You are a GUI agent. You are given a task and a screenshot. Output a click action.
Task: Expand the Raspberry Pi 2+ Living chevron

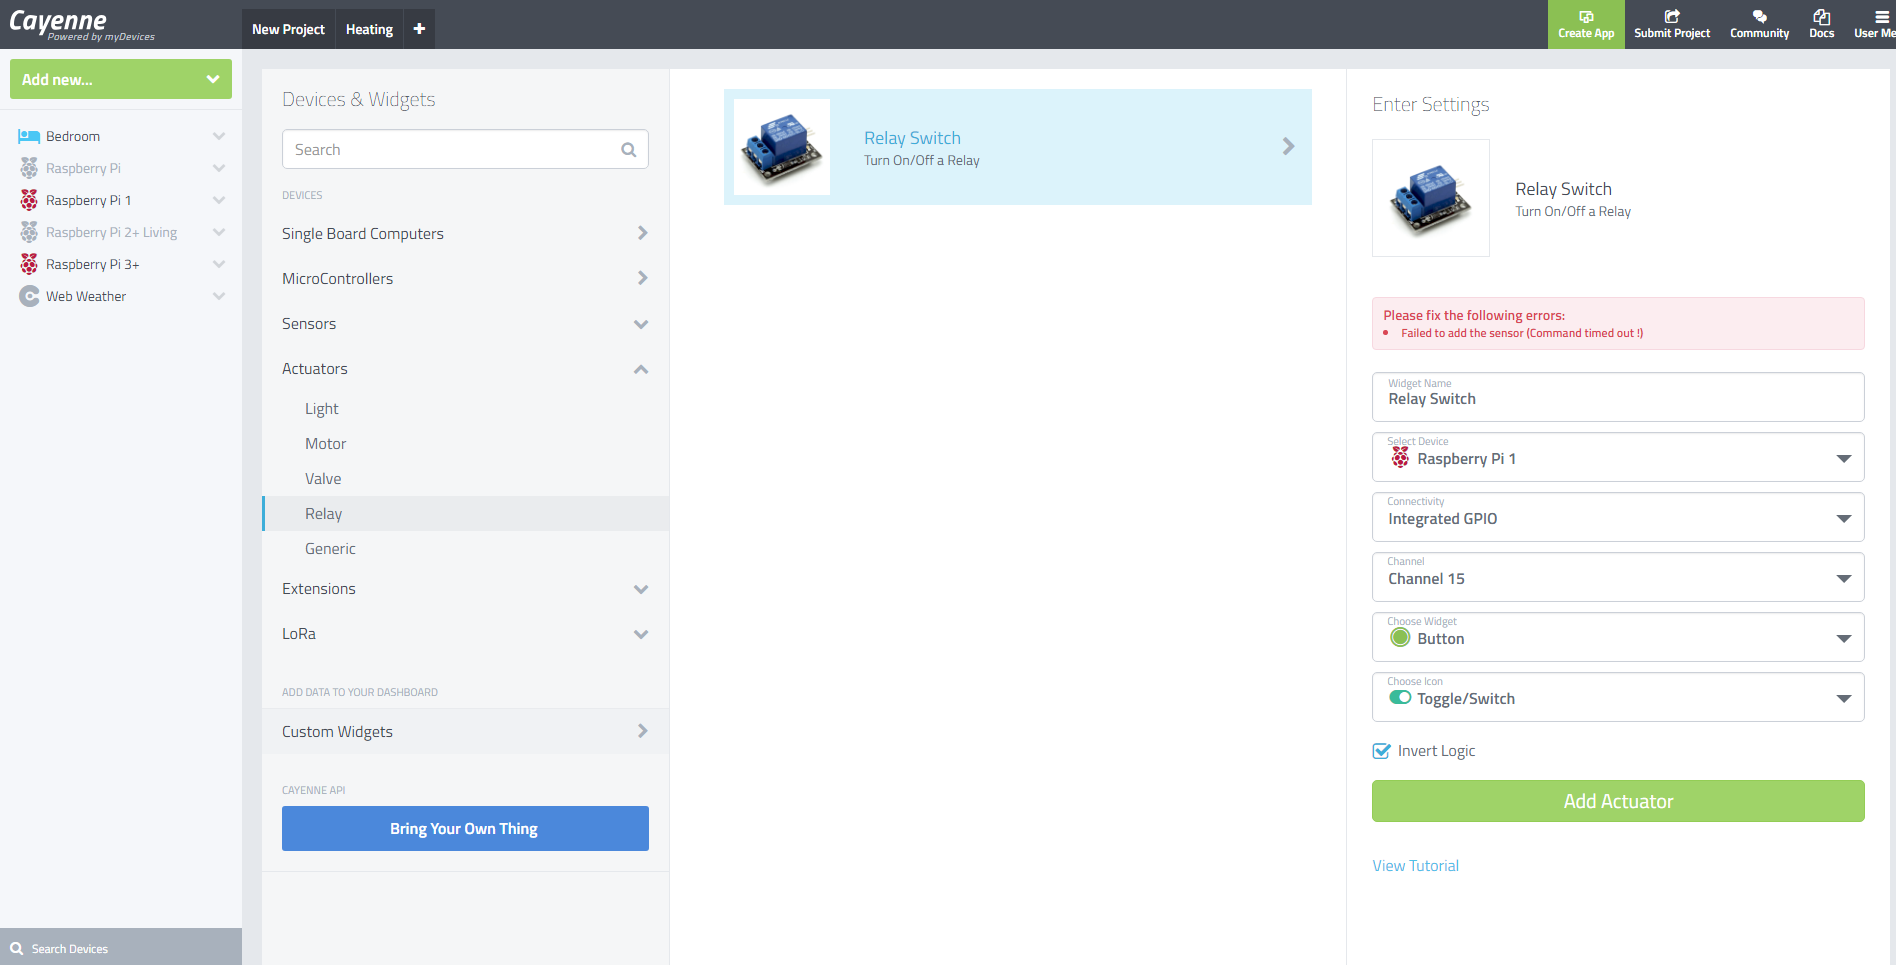pos(219,232)
